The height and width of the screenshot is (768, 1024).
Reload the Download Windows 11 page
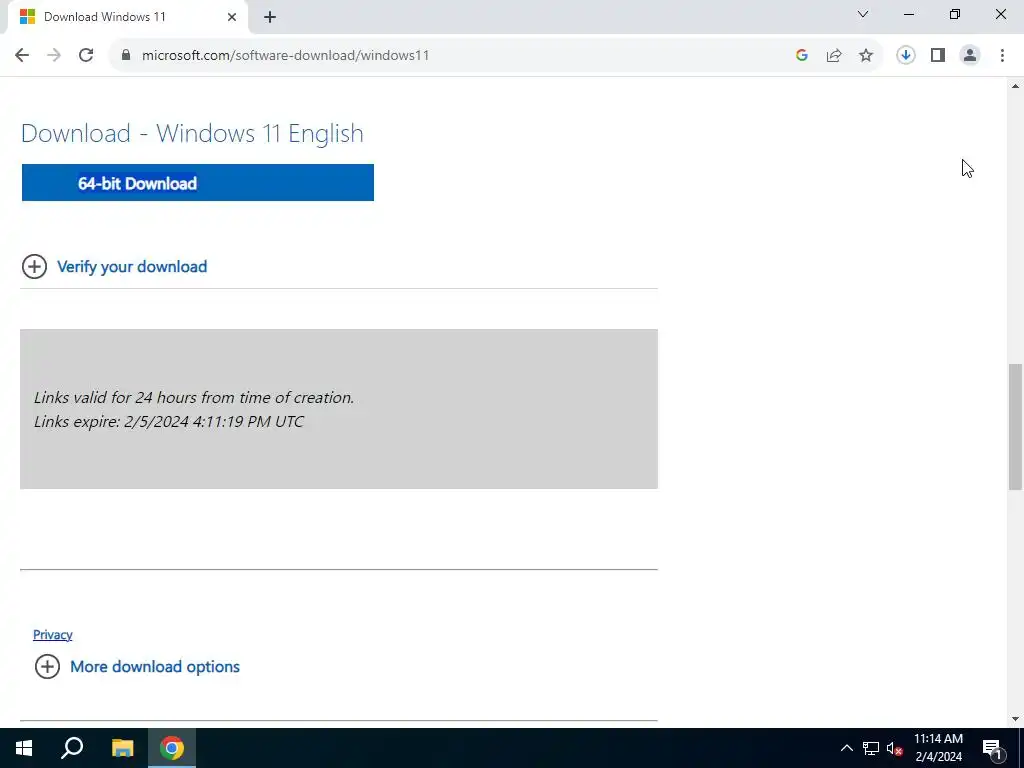86,56
